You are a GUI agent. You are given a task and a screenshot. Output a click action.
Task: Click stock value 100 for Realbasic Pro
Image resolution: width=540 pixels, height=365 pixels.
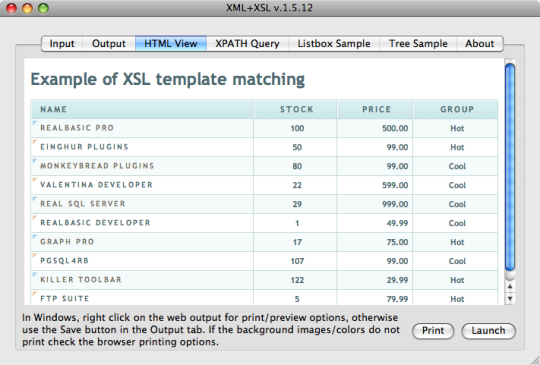[x=297, y=128]
